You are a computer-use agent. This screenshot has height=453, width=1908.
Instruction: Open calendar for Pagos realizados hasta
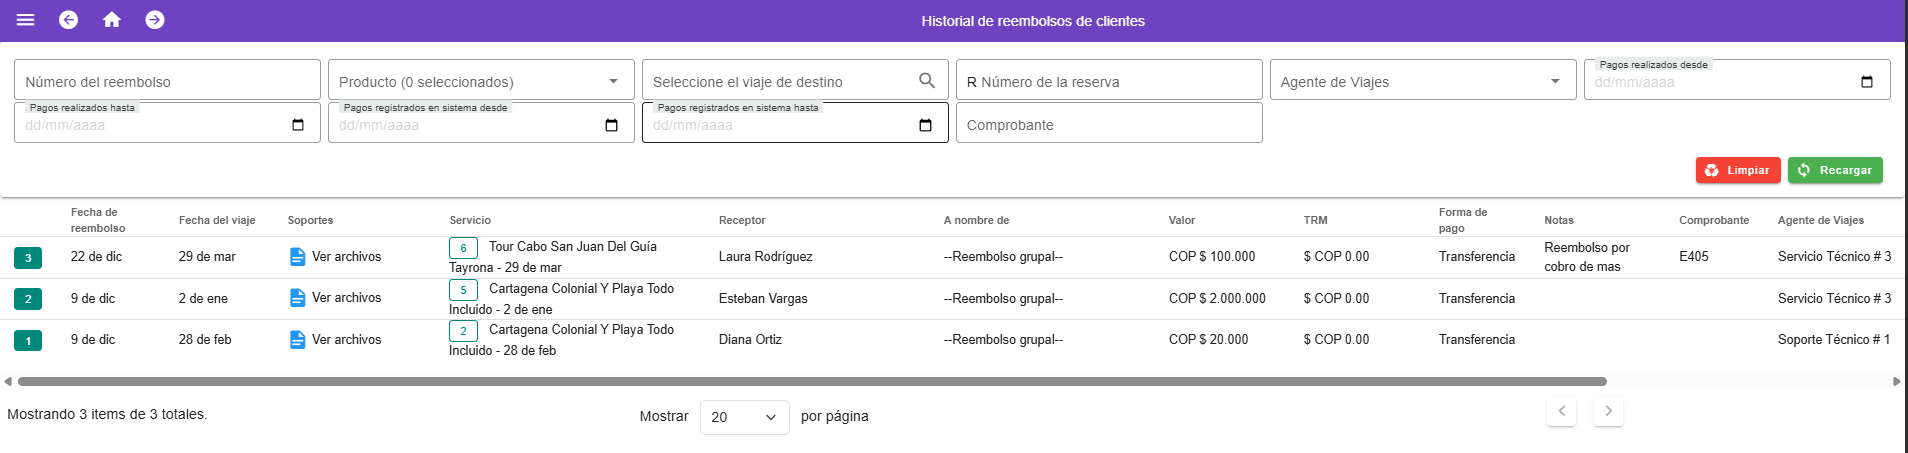point(297,125)
